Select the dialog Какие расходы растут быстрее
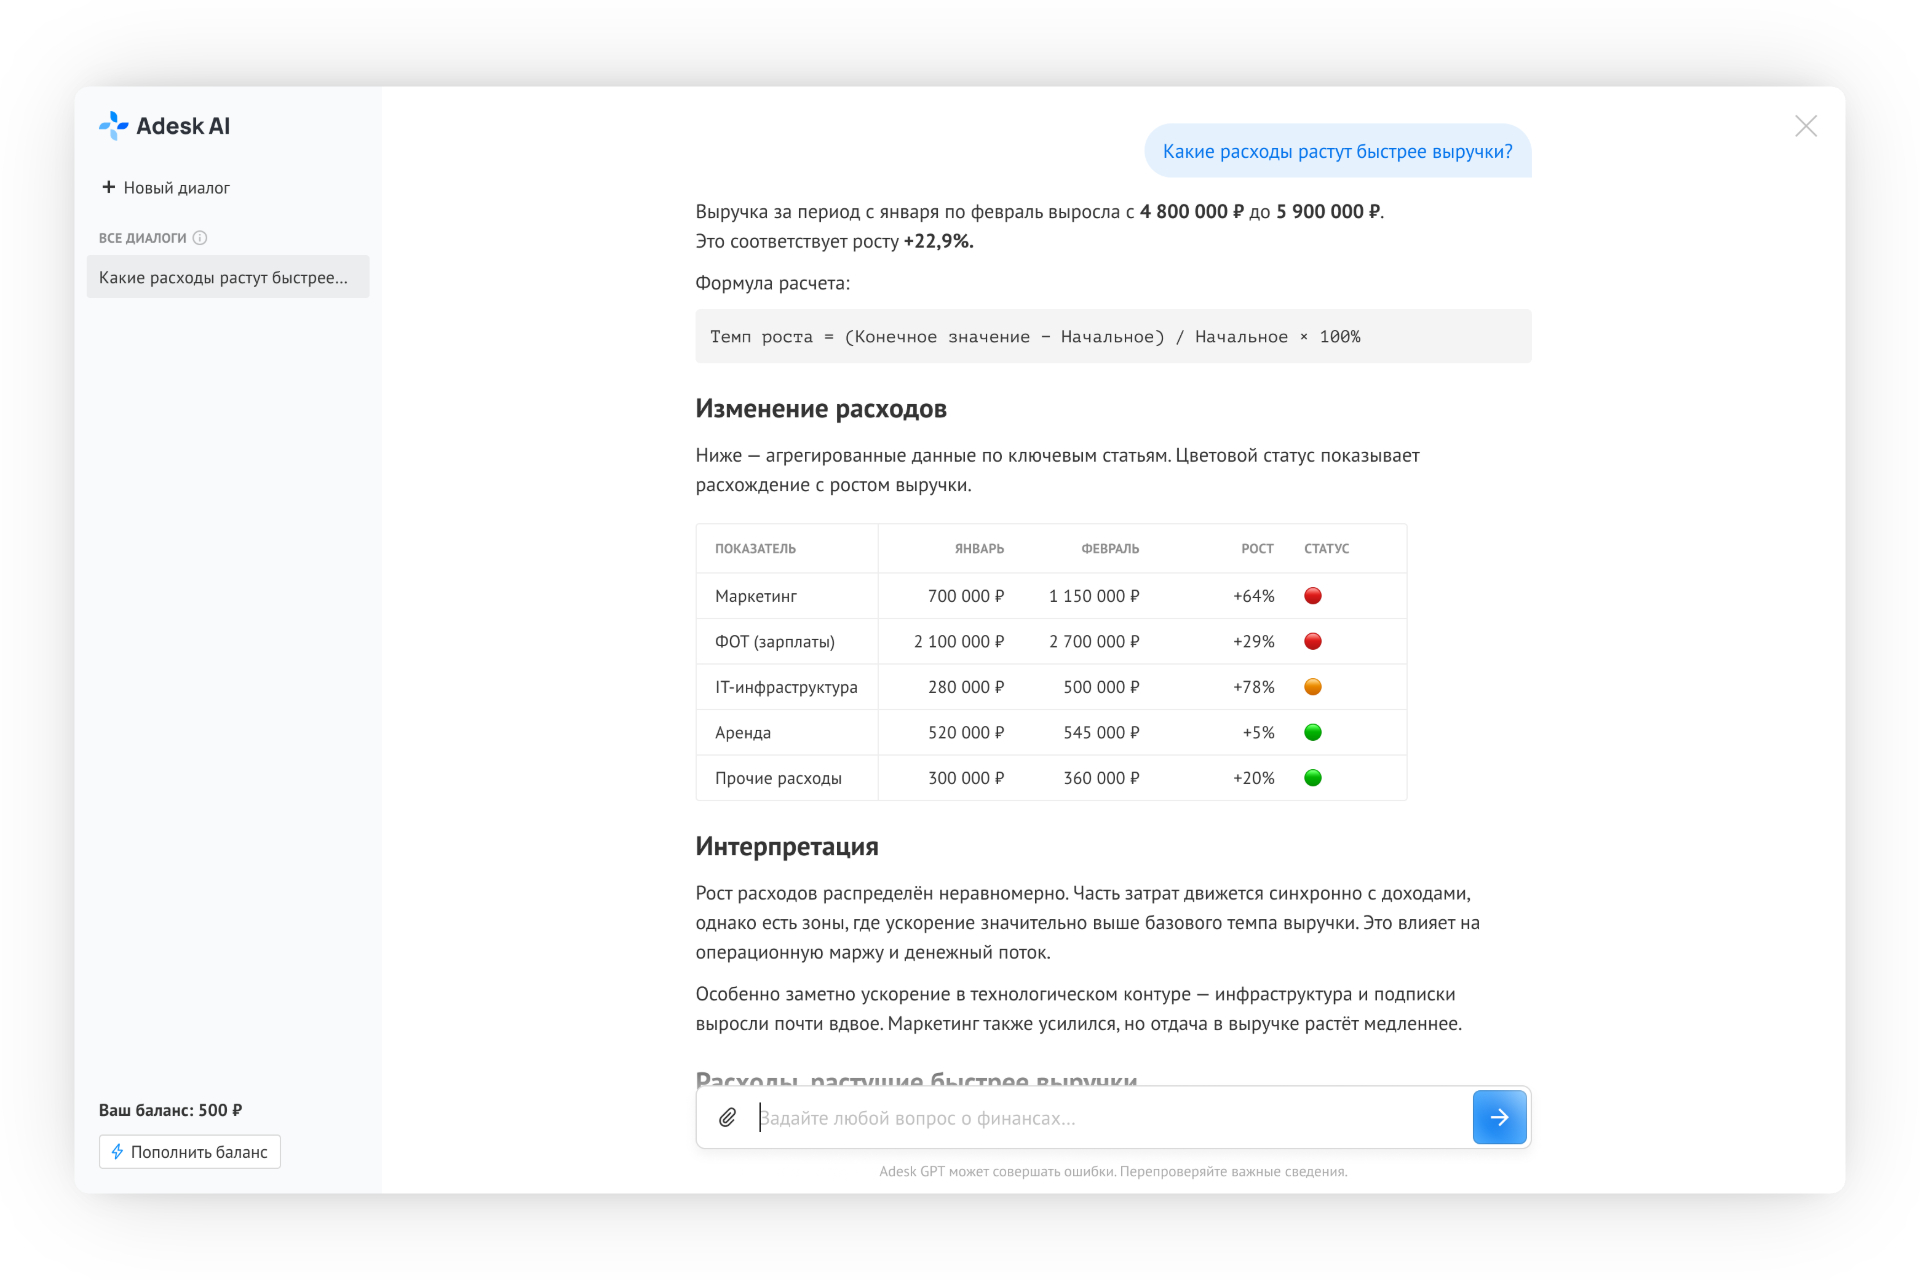 228,277
